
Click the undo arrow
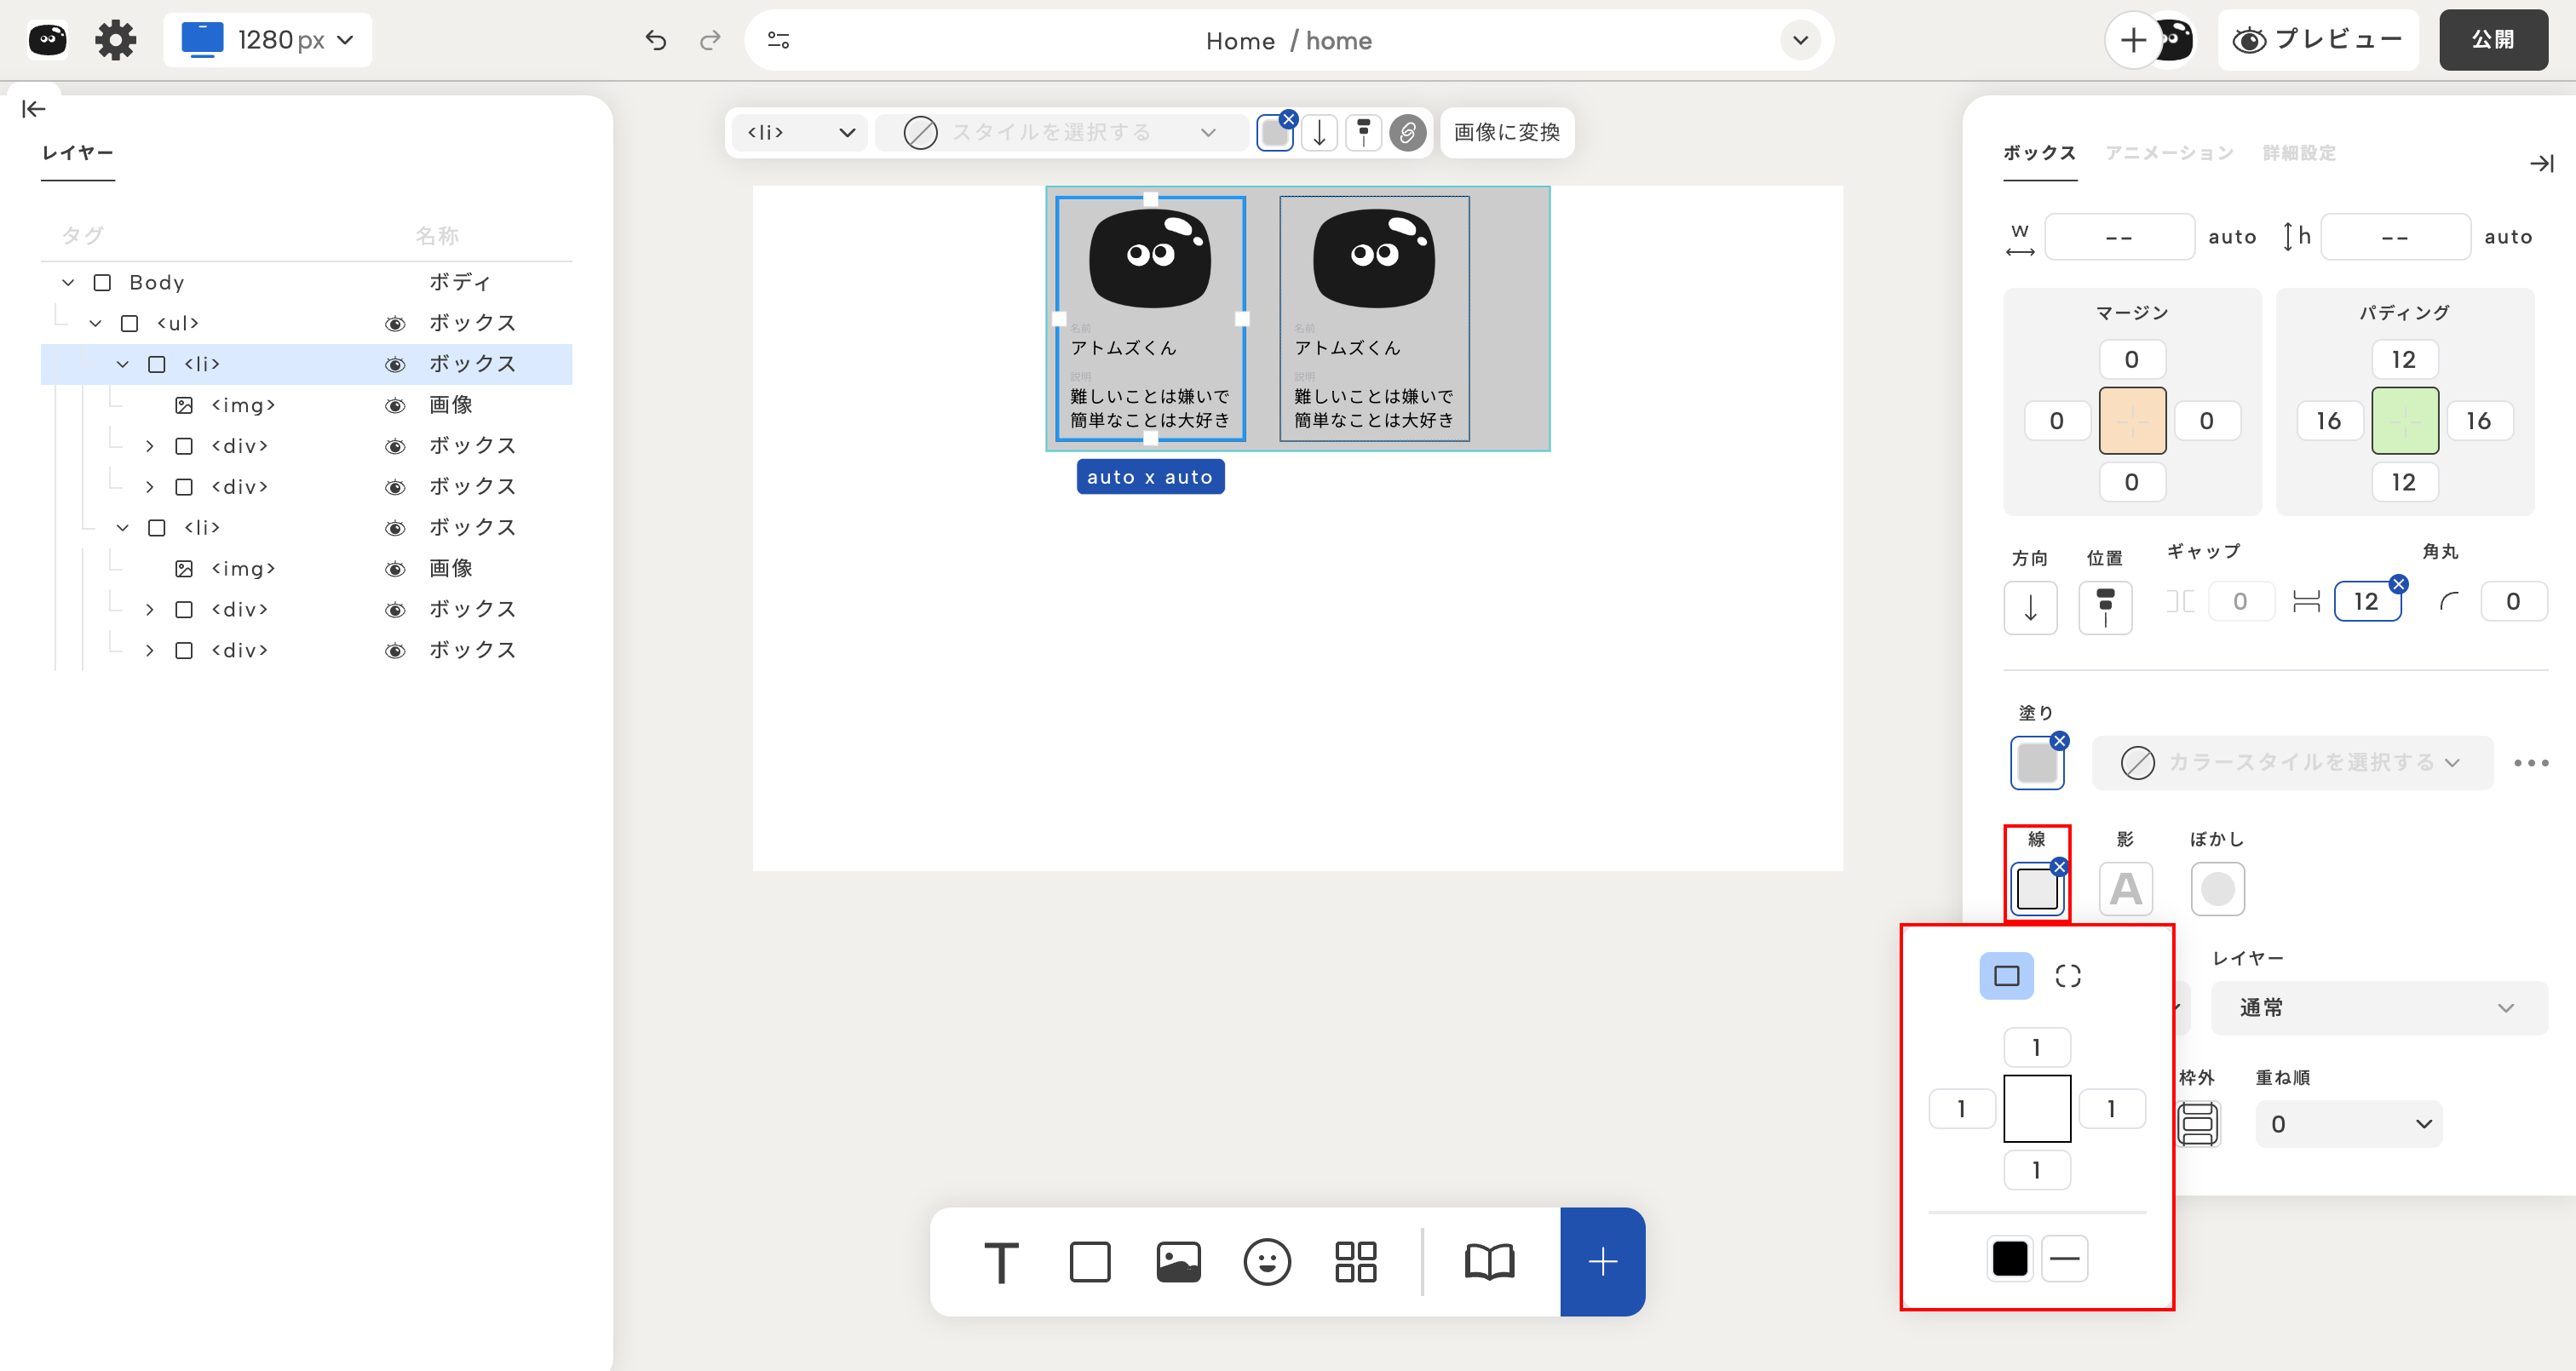point(655,40)
